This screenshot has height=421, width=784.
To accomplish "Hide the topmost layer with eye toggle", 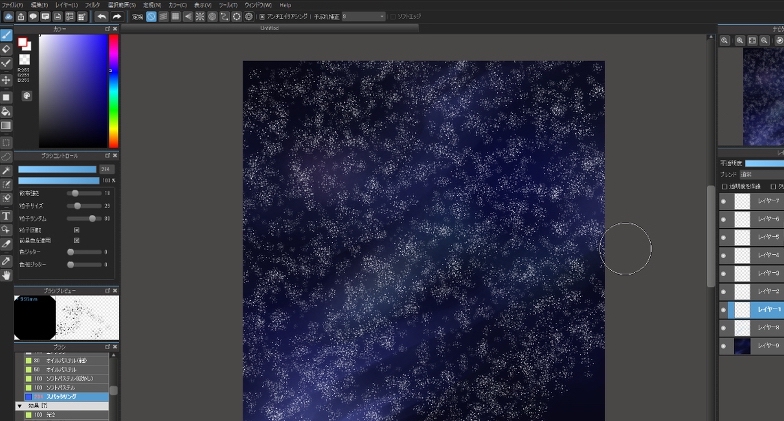I will click(x=724, y=201).
